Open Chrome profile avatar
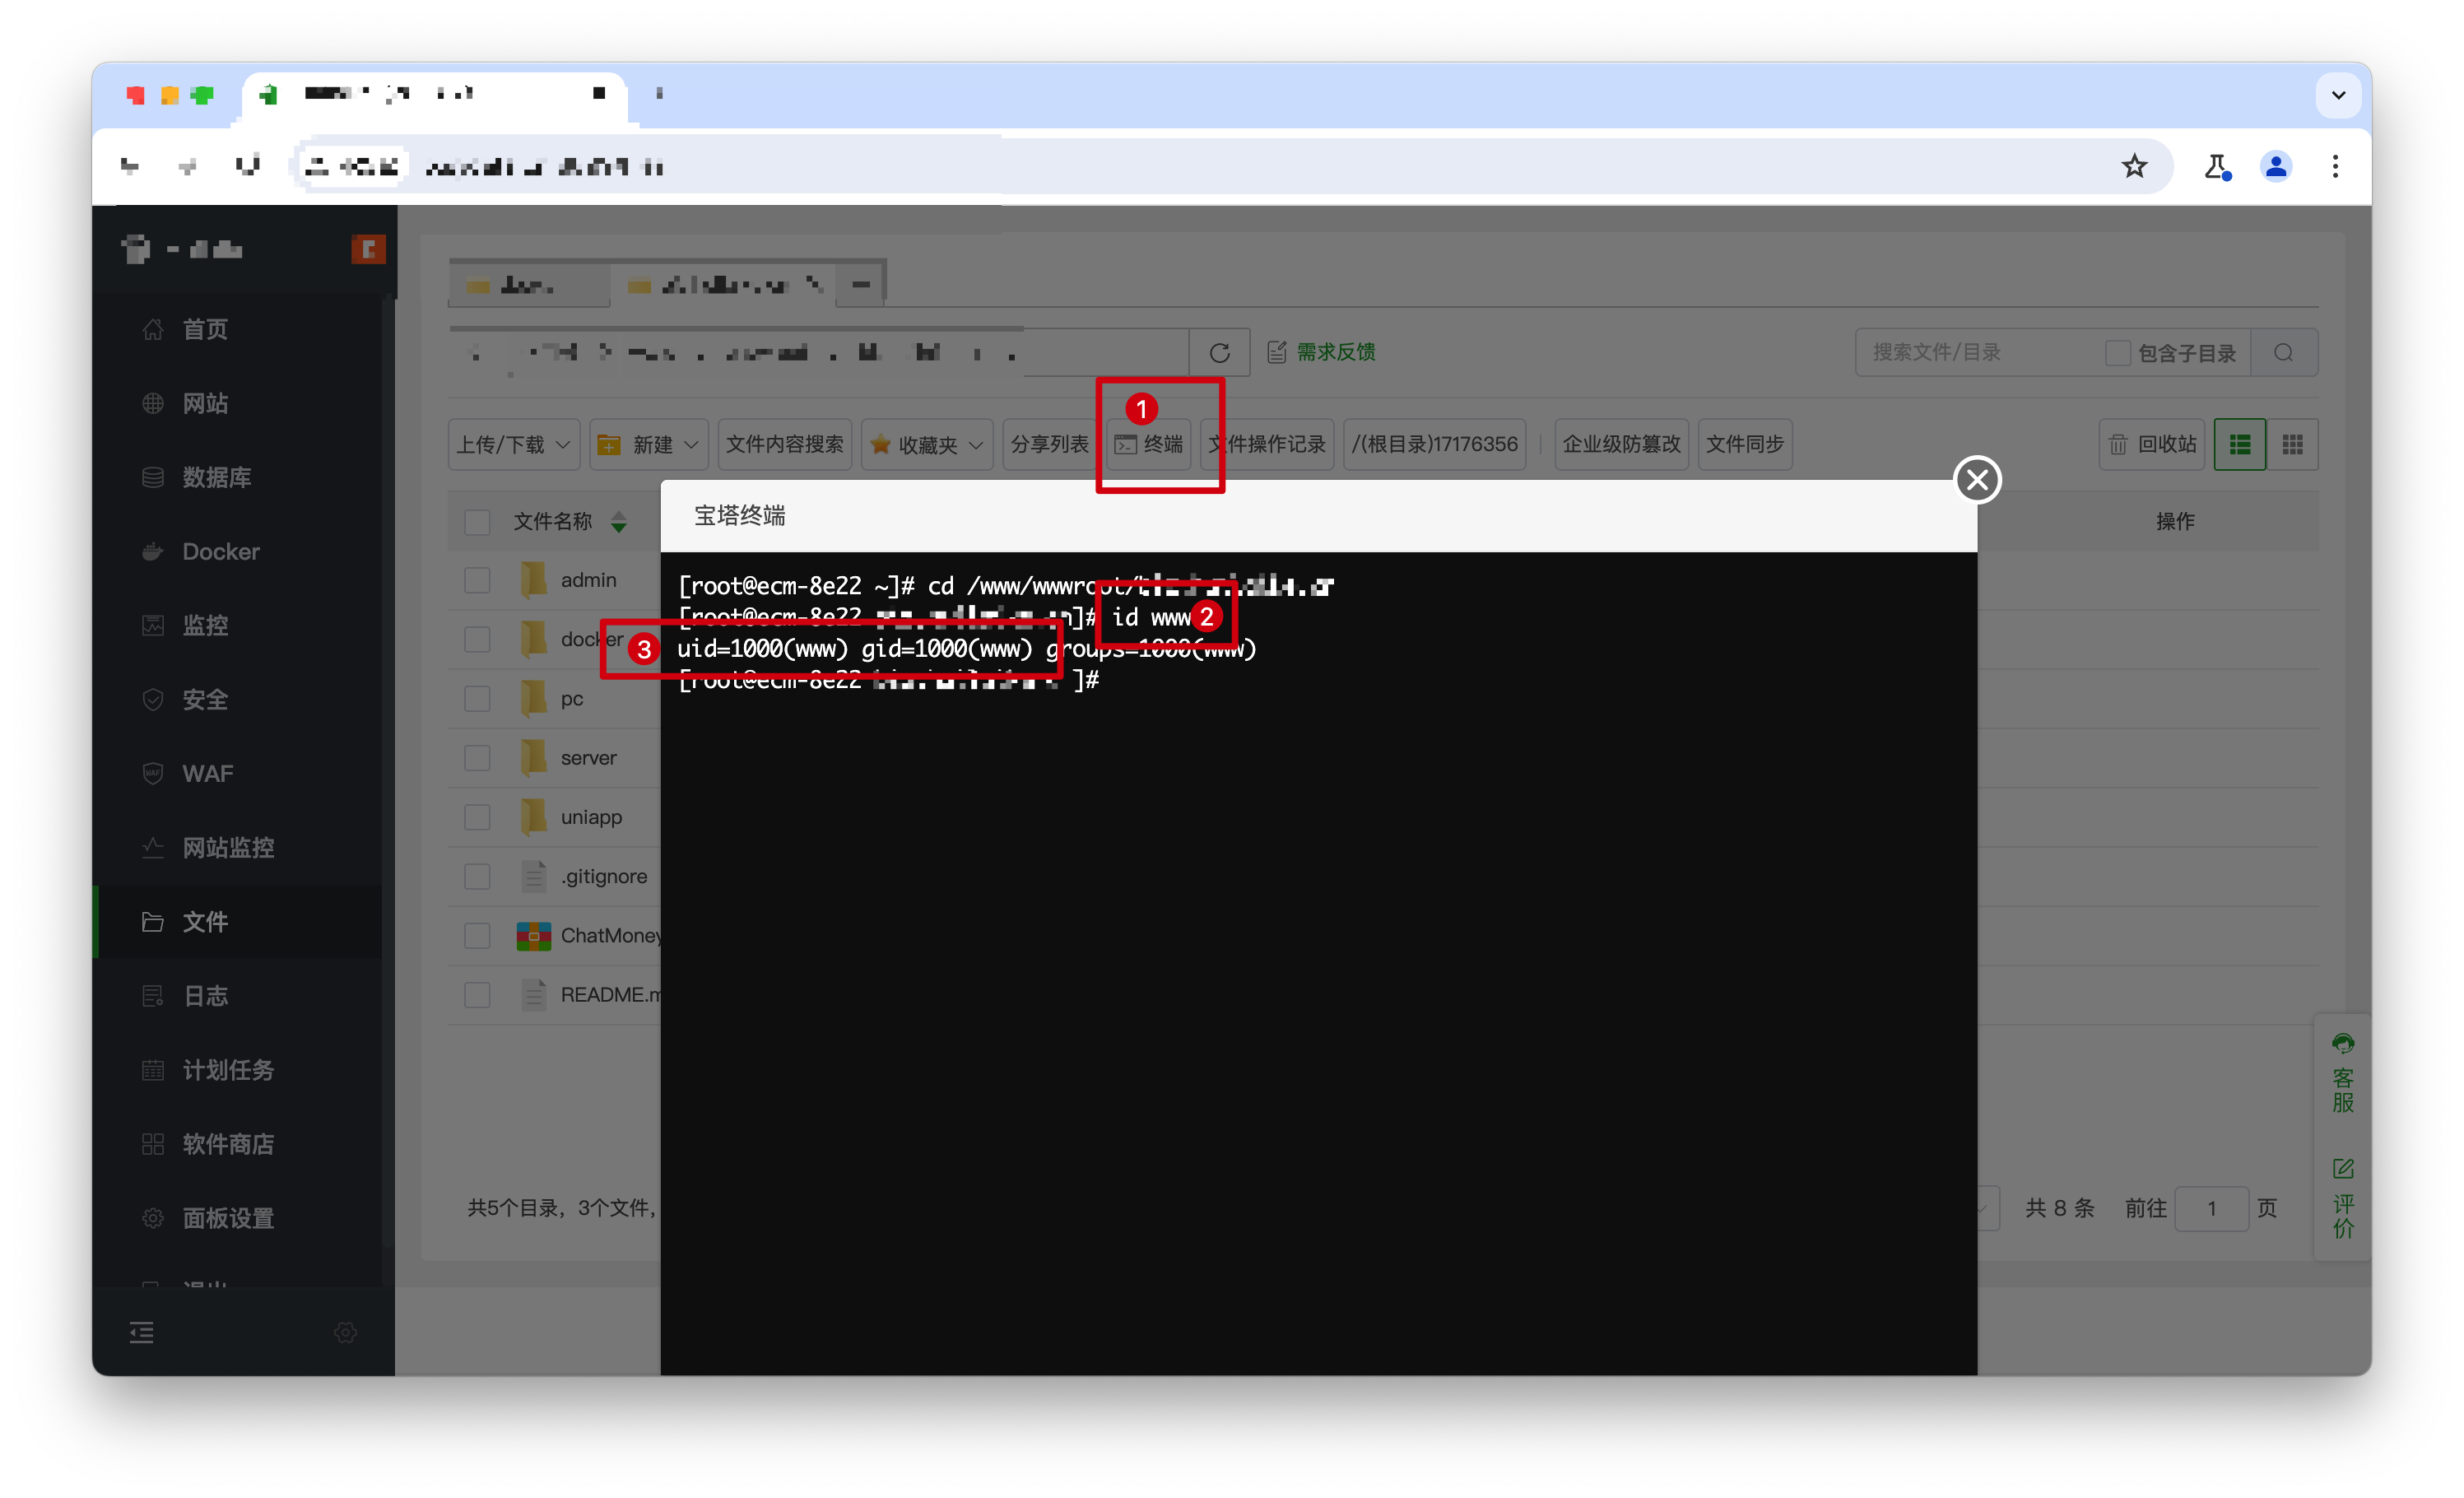2464x1498 pixels. 2275,166
